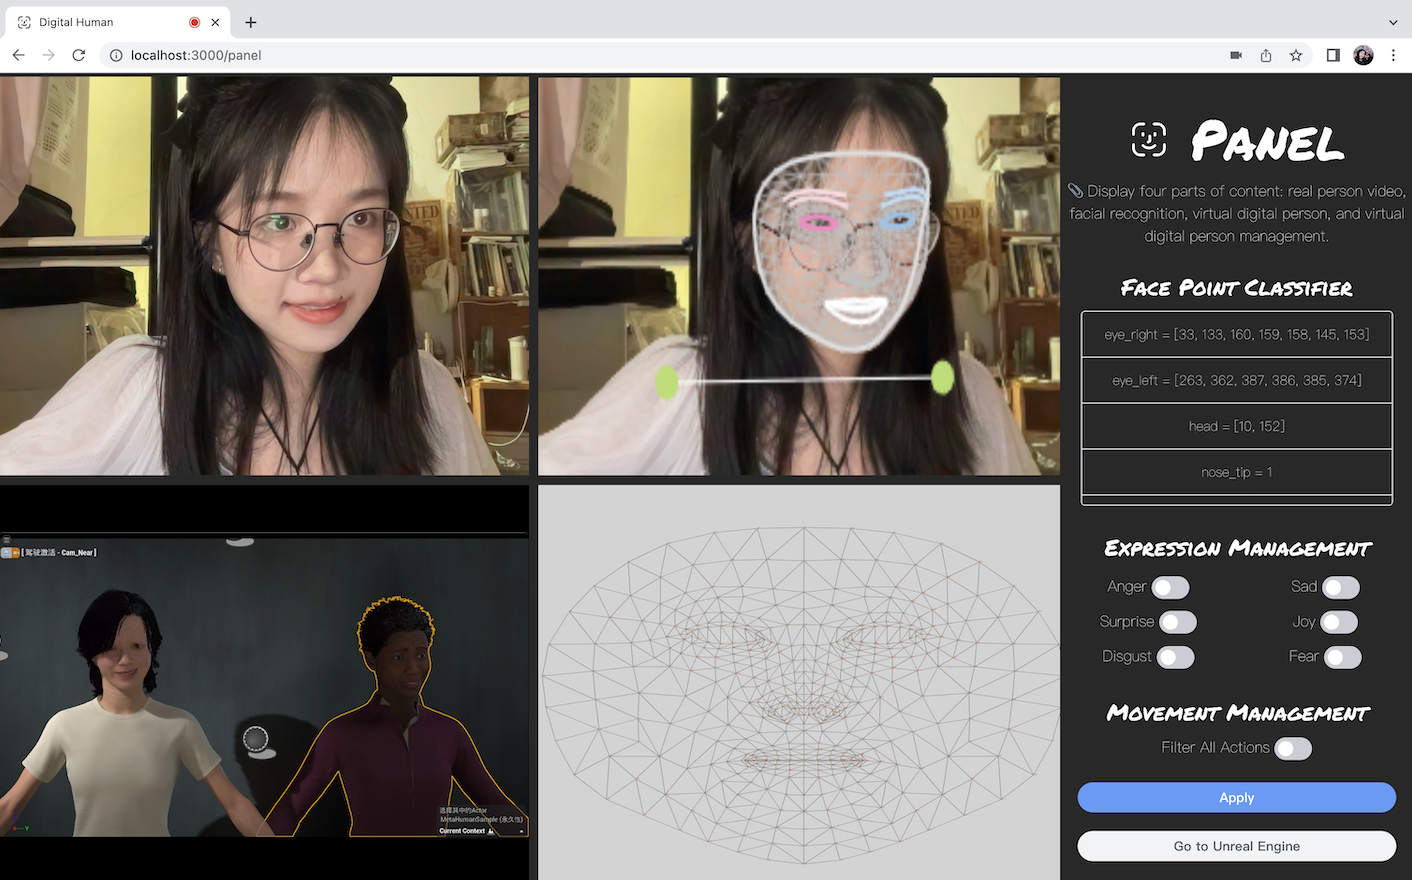Open the site information dropdown near the URL
This screenshot has height=880, width=1412.
[117, 55]
